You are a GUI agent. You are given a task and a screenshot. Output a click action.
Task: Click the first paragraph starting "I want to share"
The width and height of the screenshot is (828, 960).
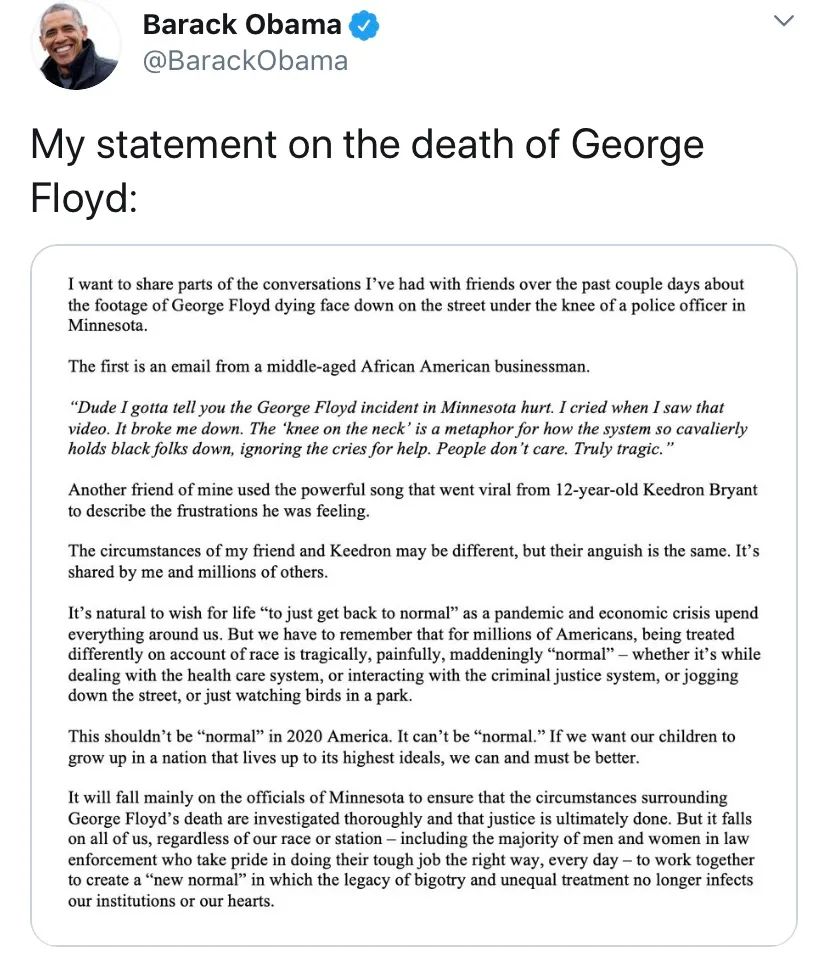click(x=406, y=305)
